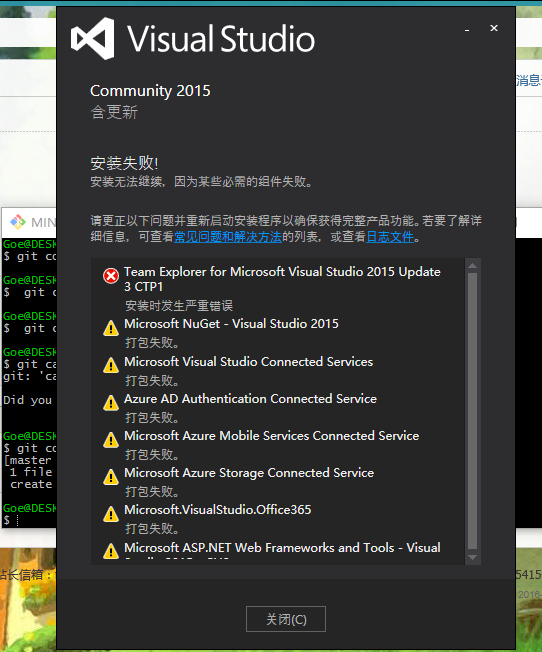Click warning icon for Azure Storage Connected Service

point(111,477)
